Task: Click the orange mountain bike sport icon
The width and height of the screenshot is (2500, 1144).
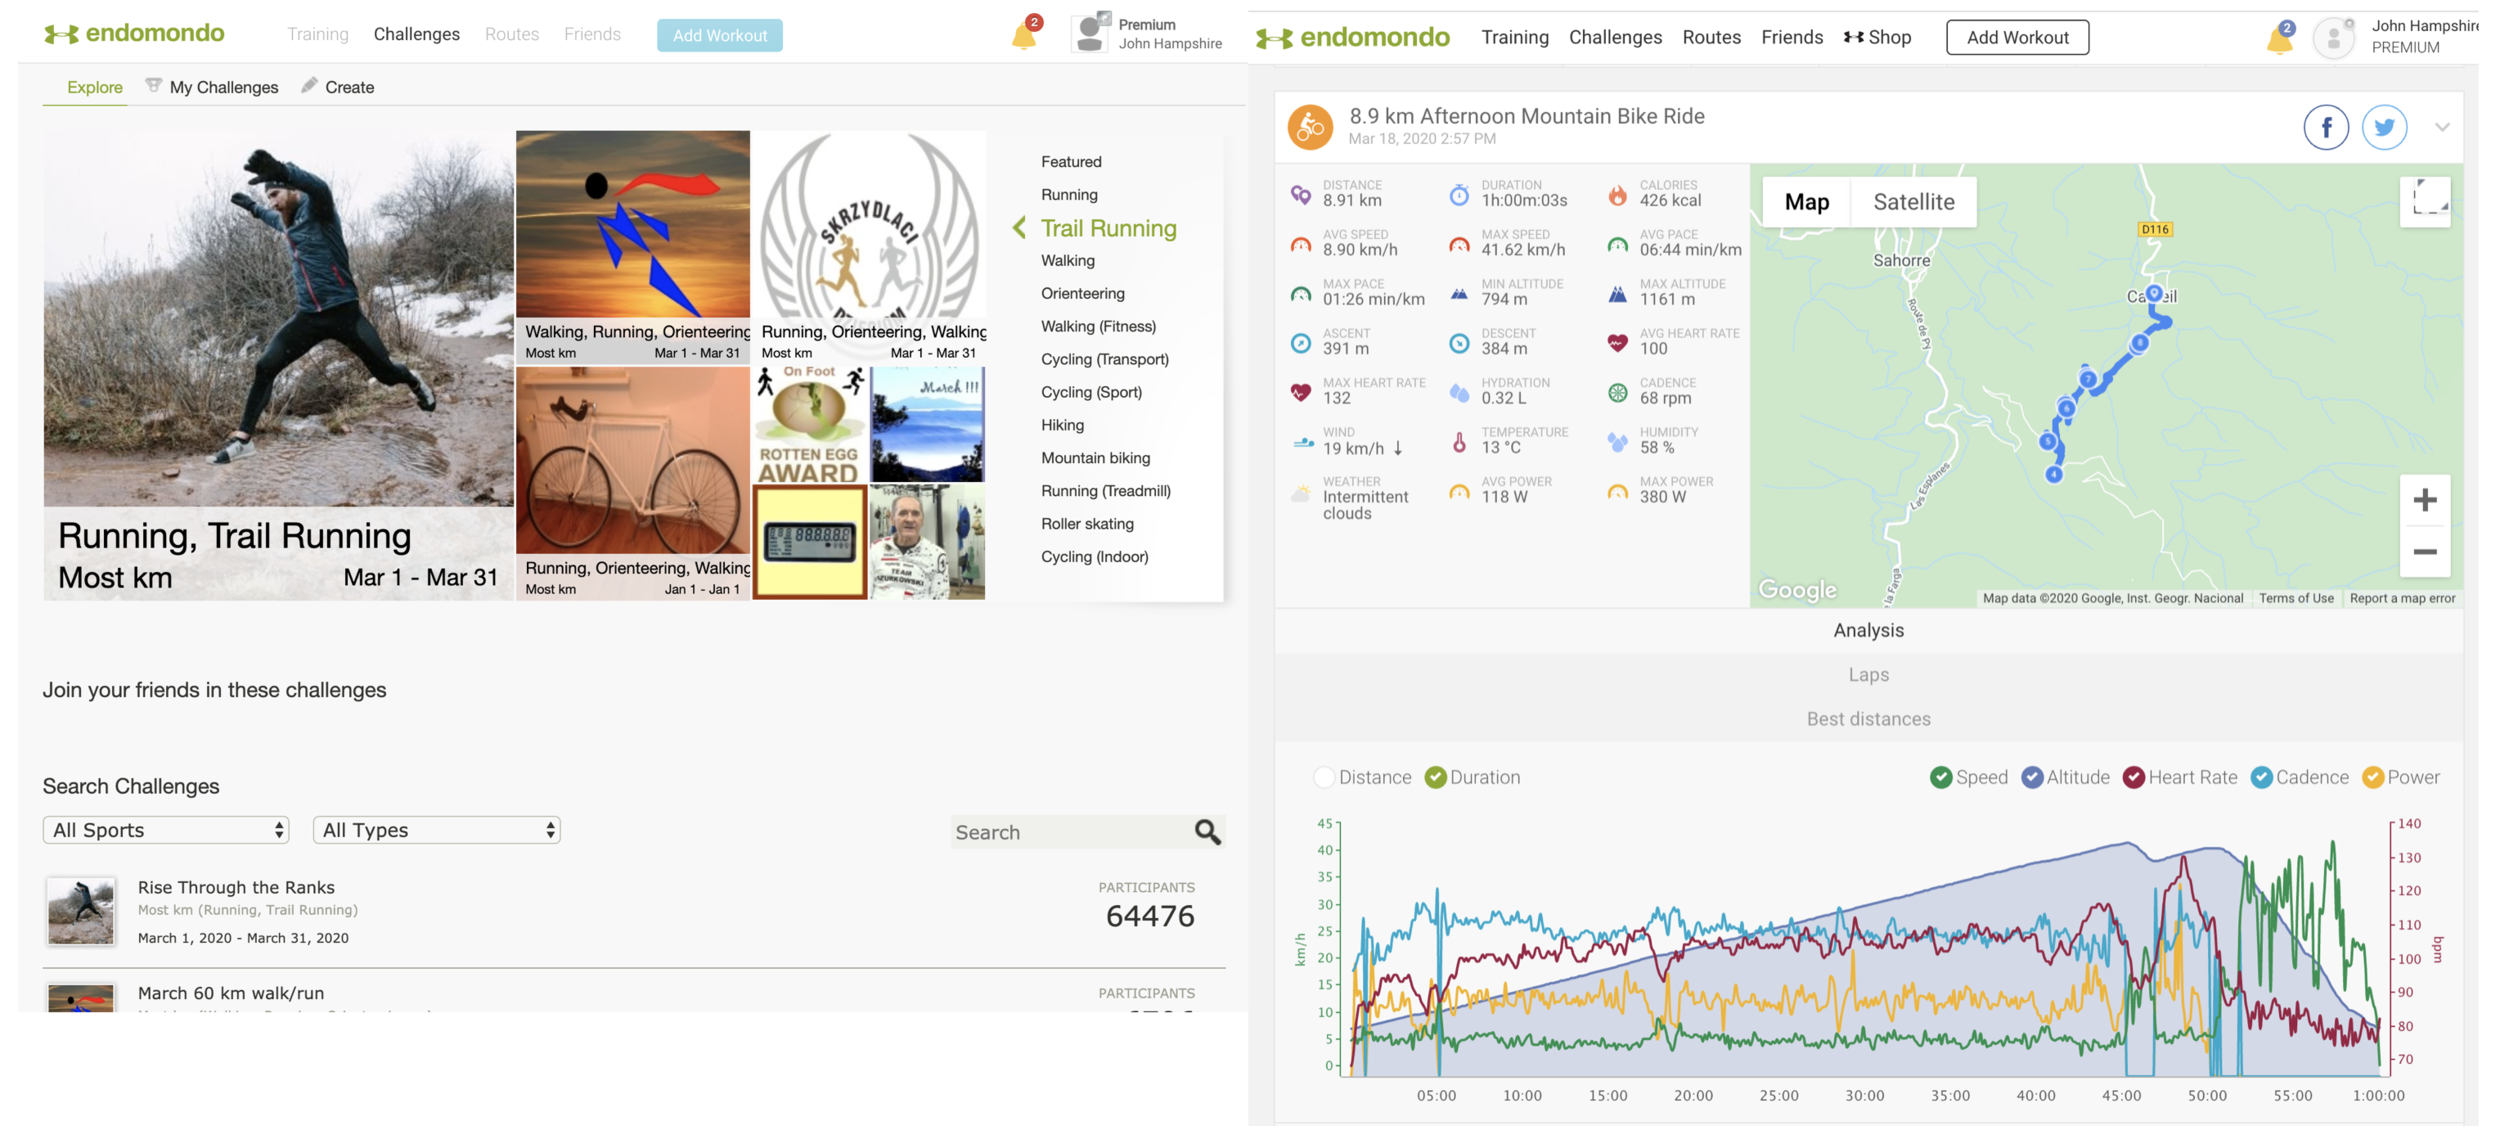Action: [1310, 127]
